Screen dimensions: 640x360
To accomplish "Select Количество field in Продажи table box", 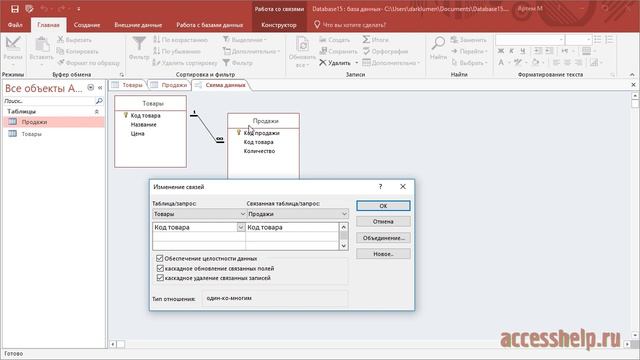I will click(259, 151).
